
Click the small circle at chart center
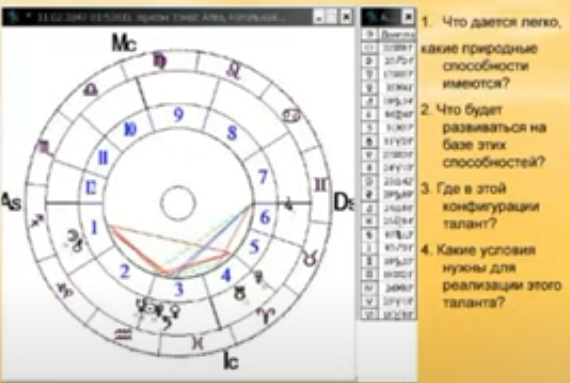click(x=178, y=203)
